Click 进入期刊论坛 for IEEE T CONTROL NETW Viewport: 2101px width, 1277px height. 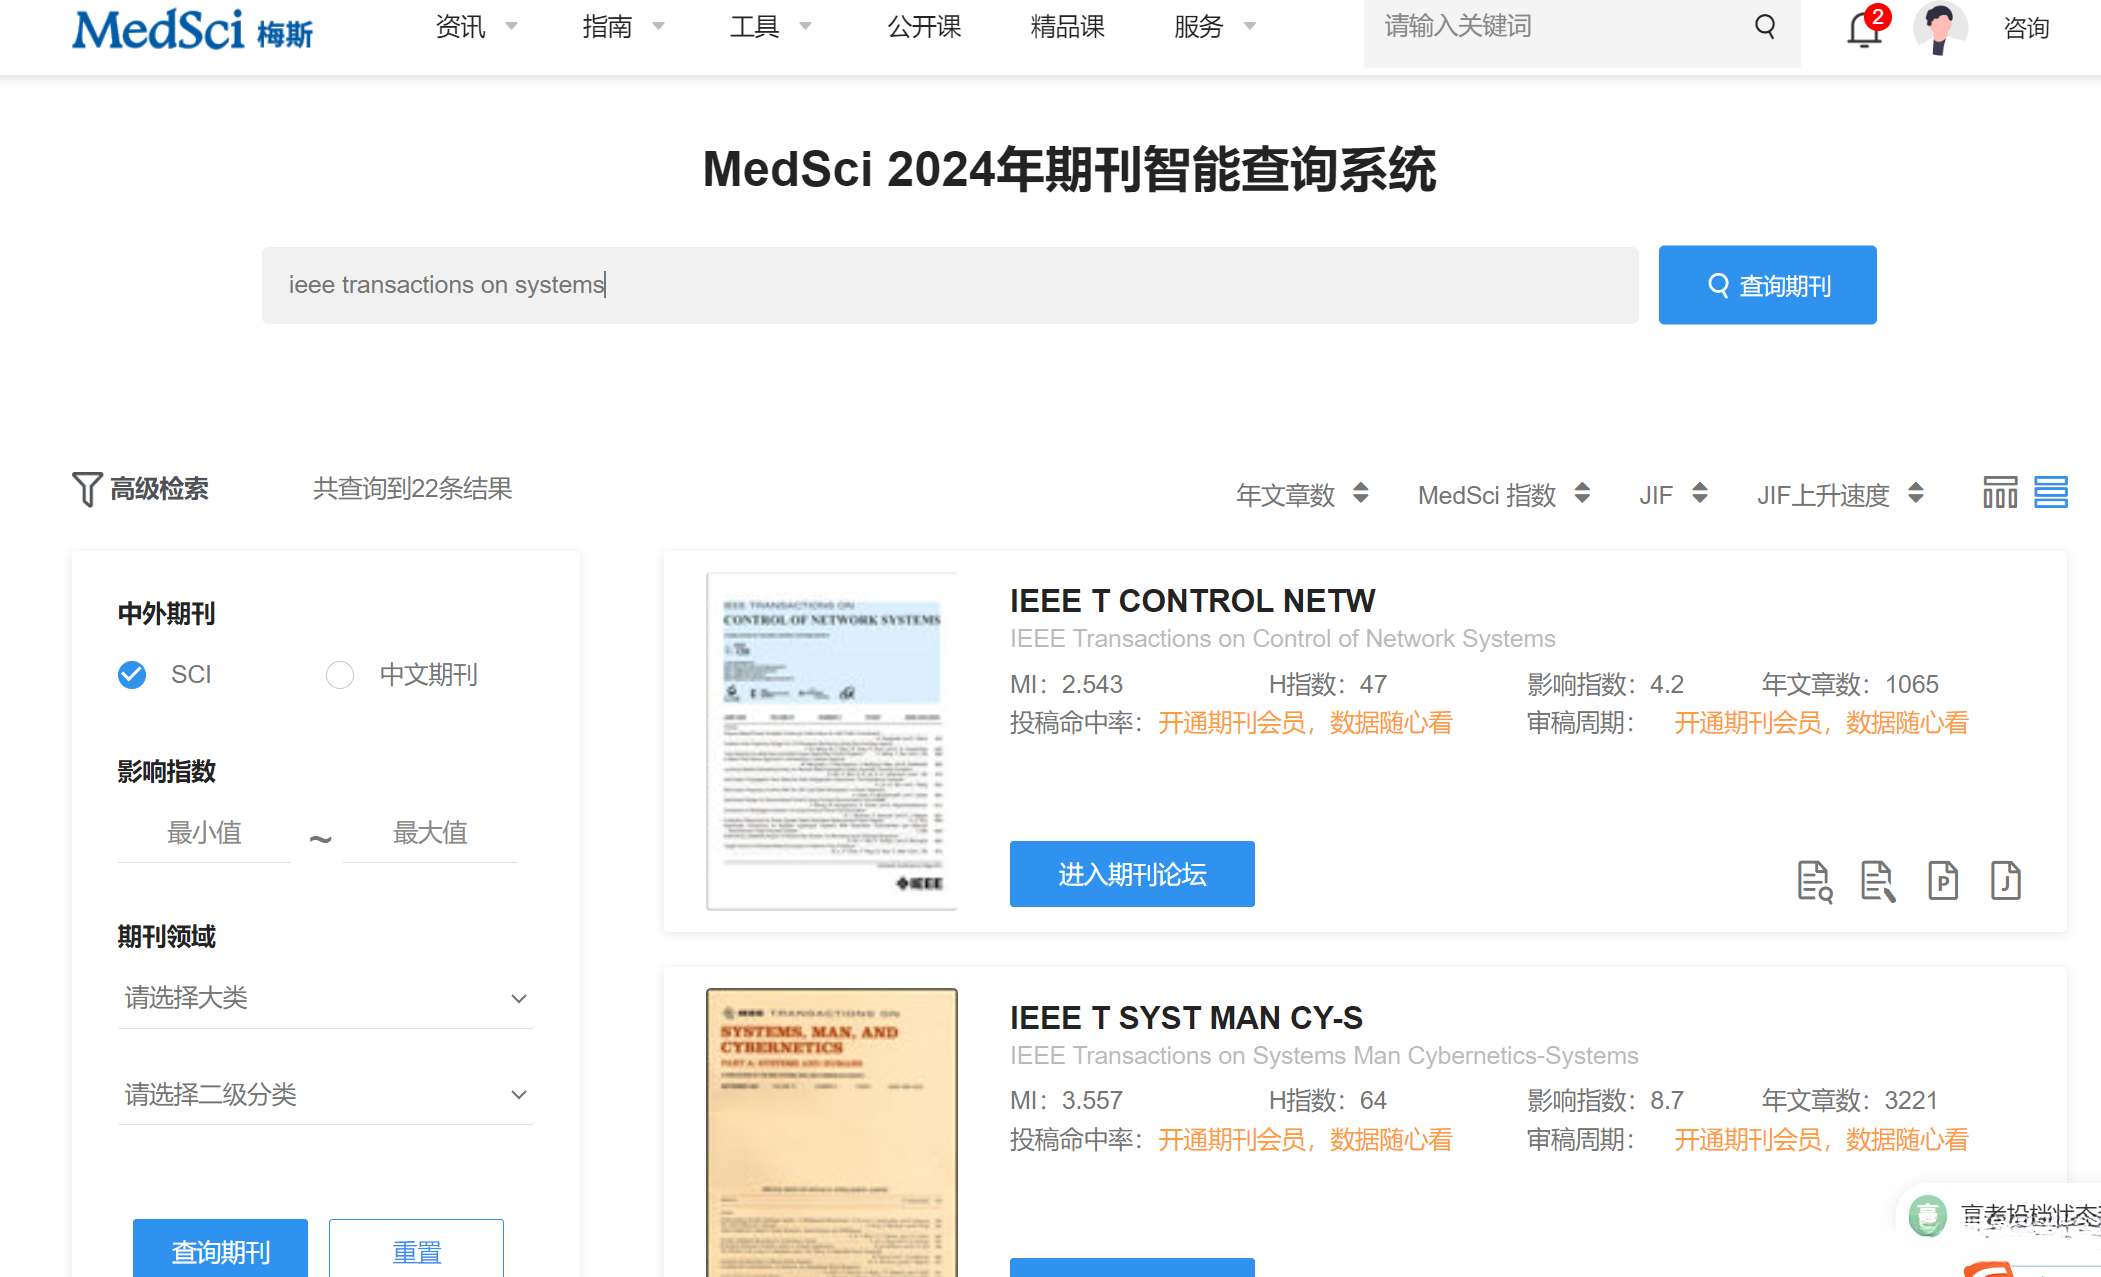1131,873
